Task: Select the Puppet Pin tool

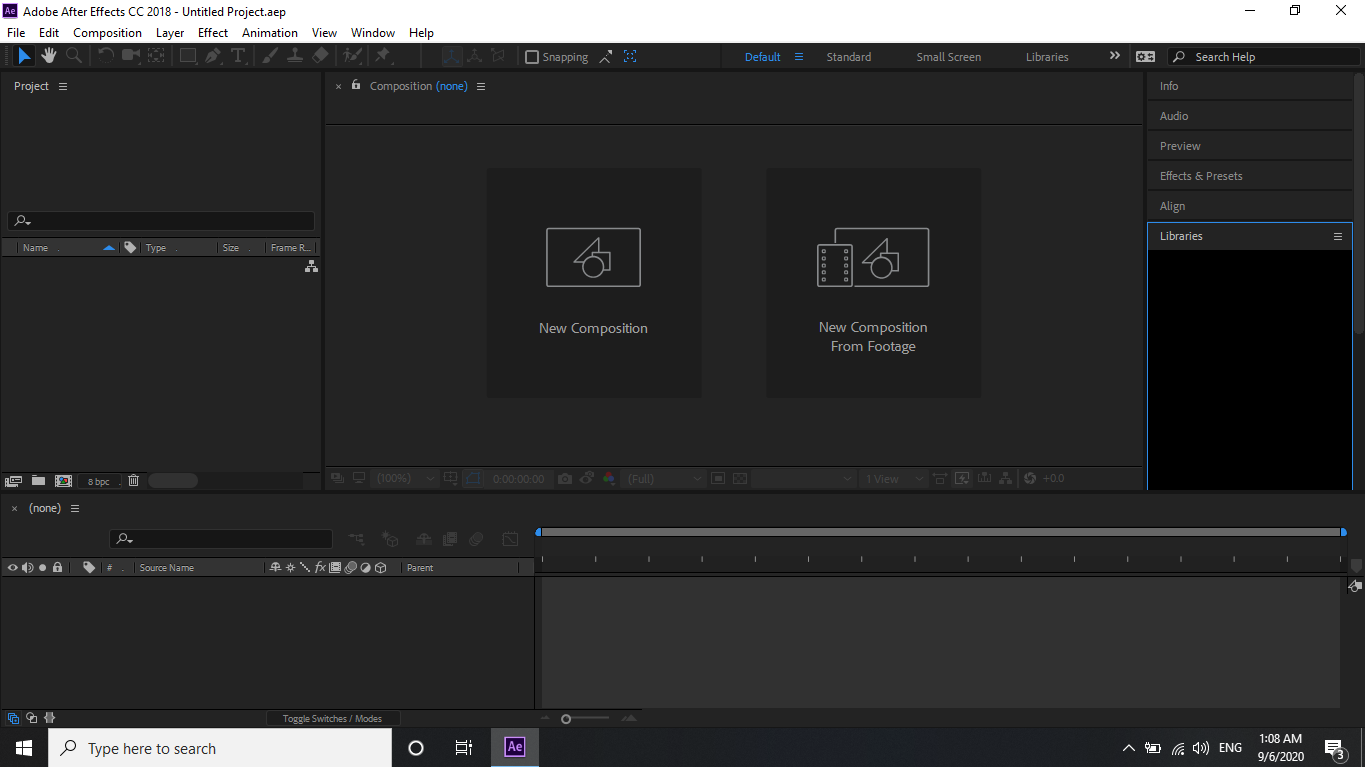Action: click(x=383, y=56)
